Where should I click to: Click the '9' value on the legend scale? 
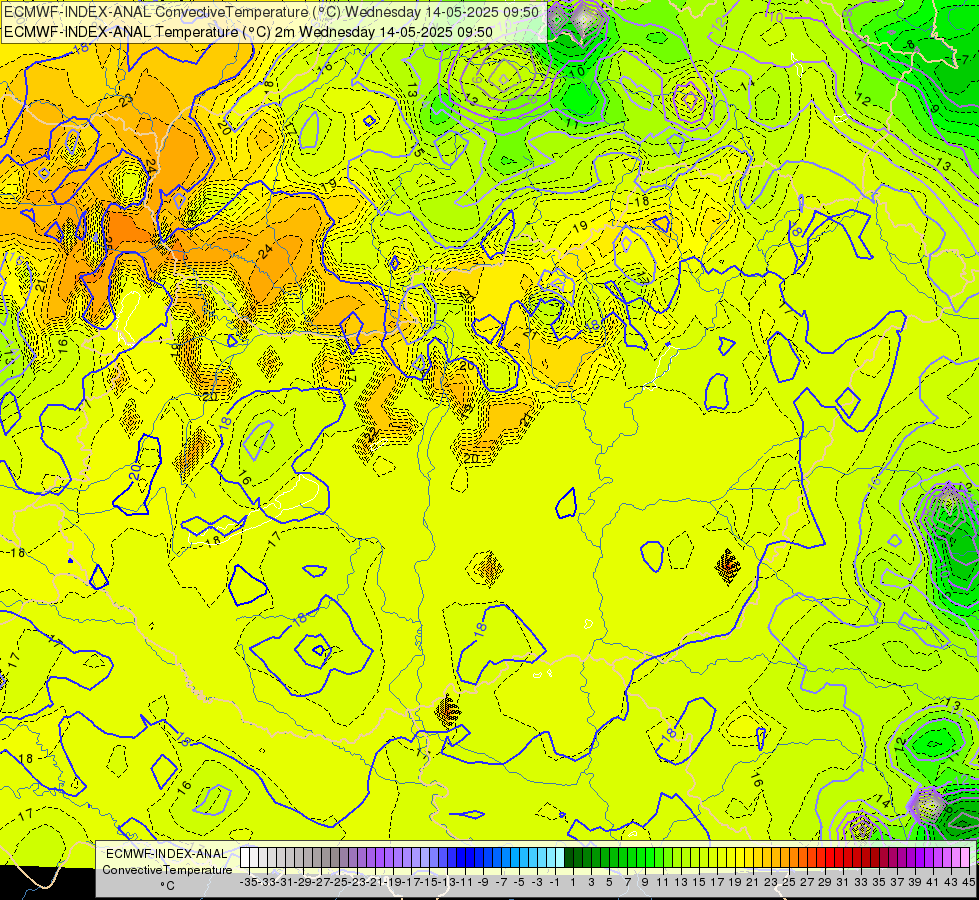(x=645, y=882)
